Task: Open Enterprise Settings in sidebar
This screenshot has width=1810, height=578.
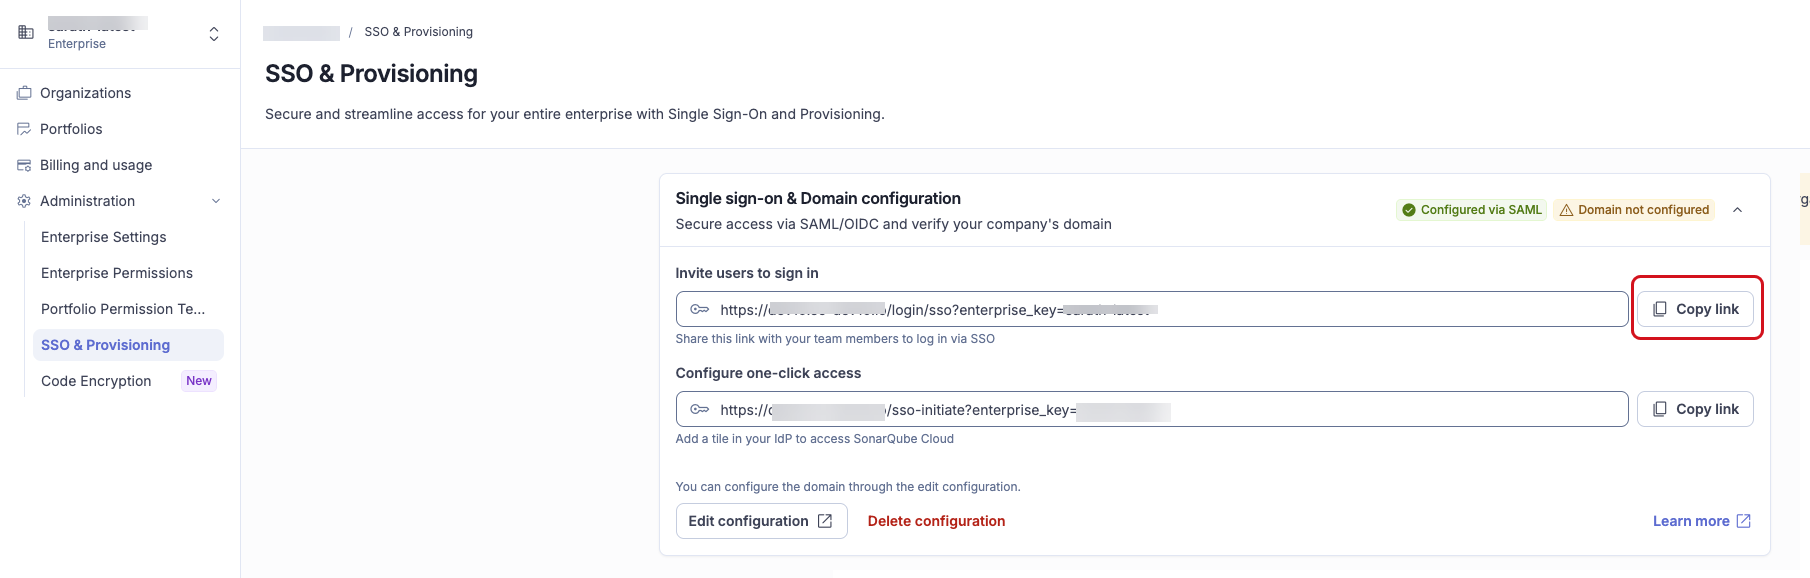Action: (104, 237)
